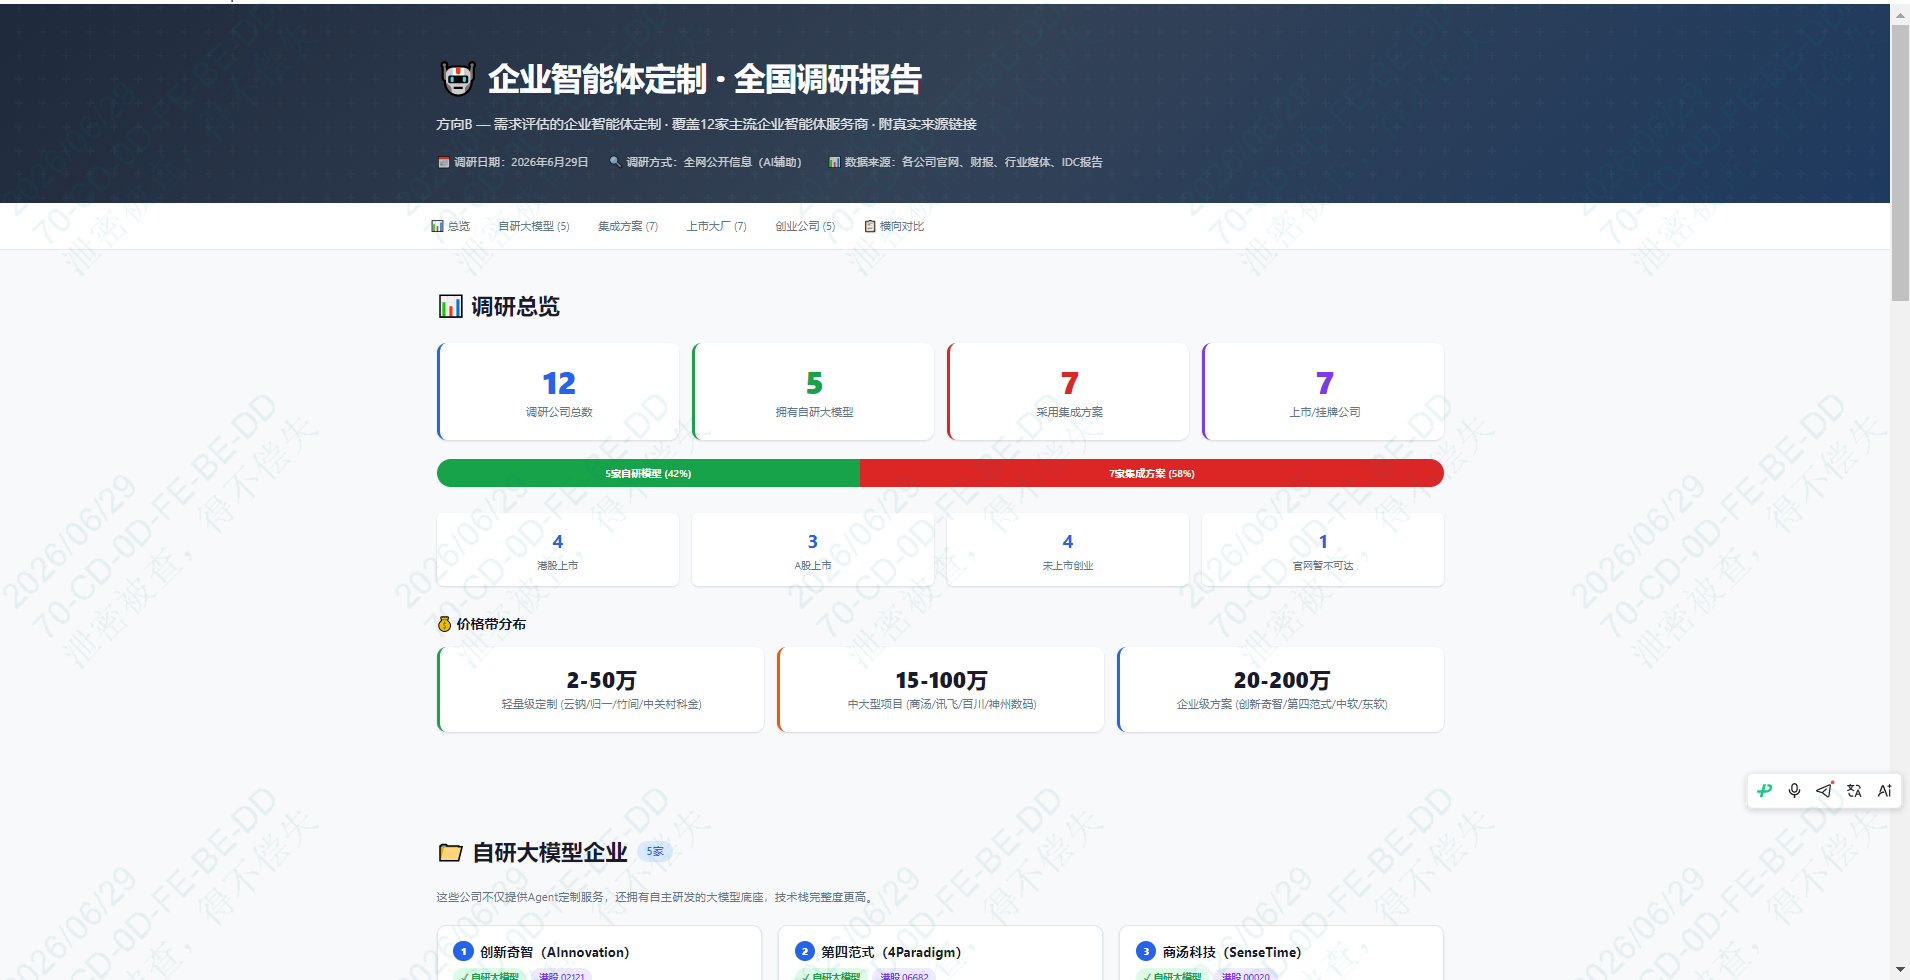Click the 15-100万 中大型项目 price card
1910x980 pixels.
point(941,690)
